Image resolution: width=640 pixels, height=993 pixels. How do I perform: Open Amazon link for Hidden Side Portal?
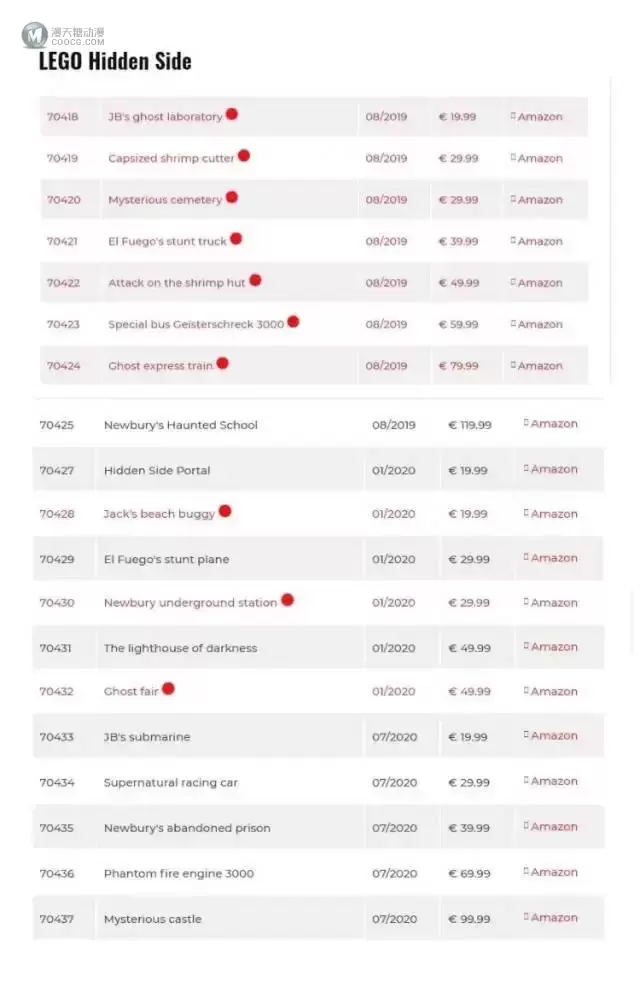[551, 469]
